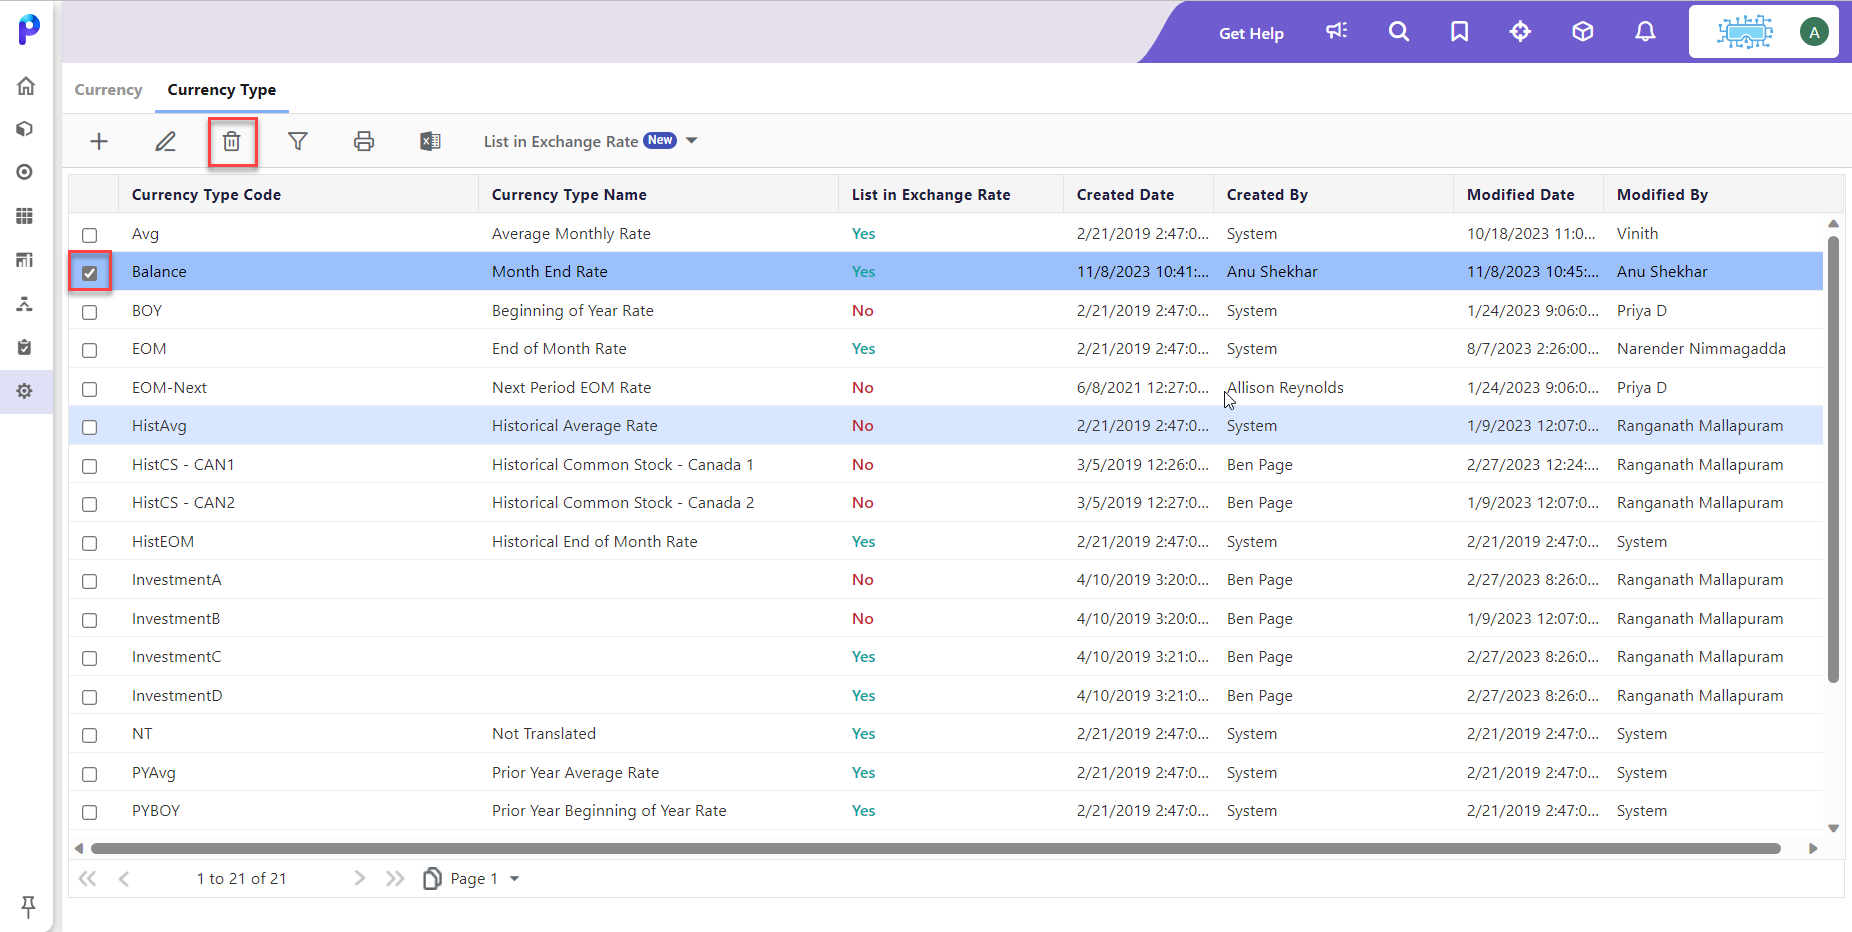Click the scroll right arrow of grid

click(x=1813, y=848)
